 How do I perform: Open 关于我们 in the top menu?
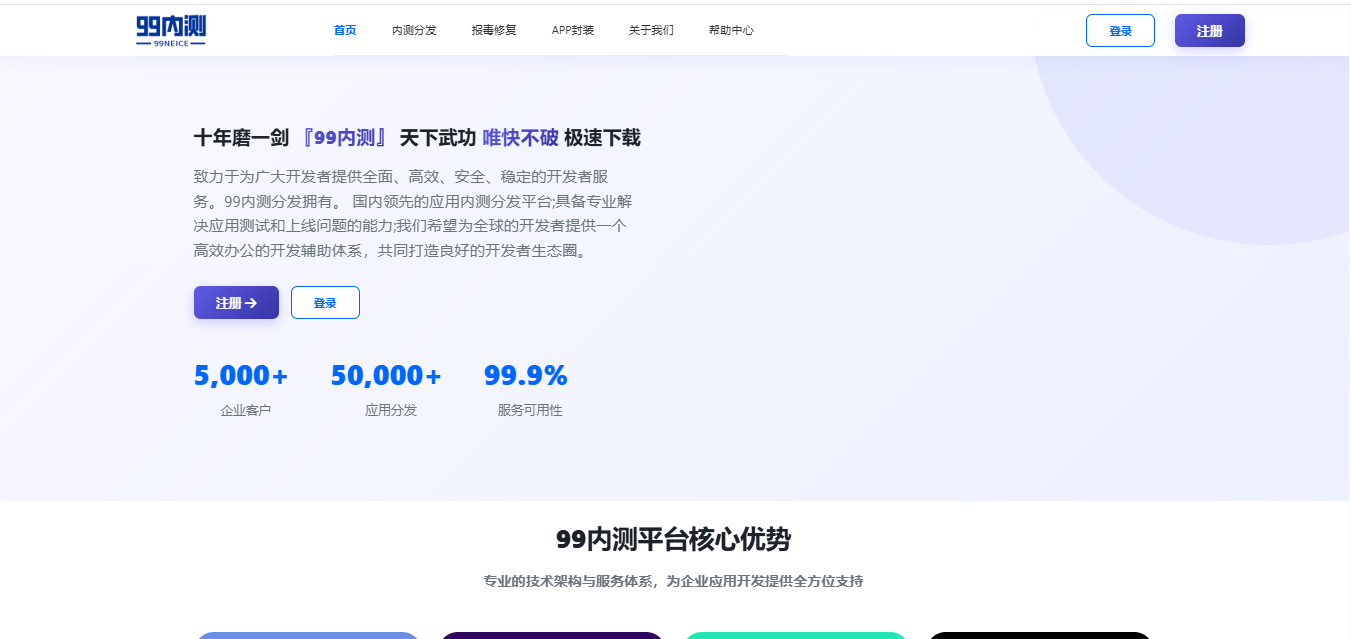(651, 30)
